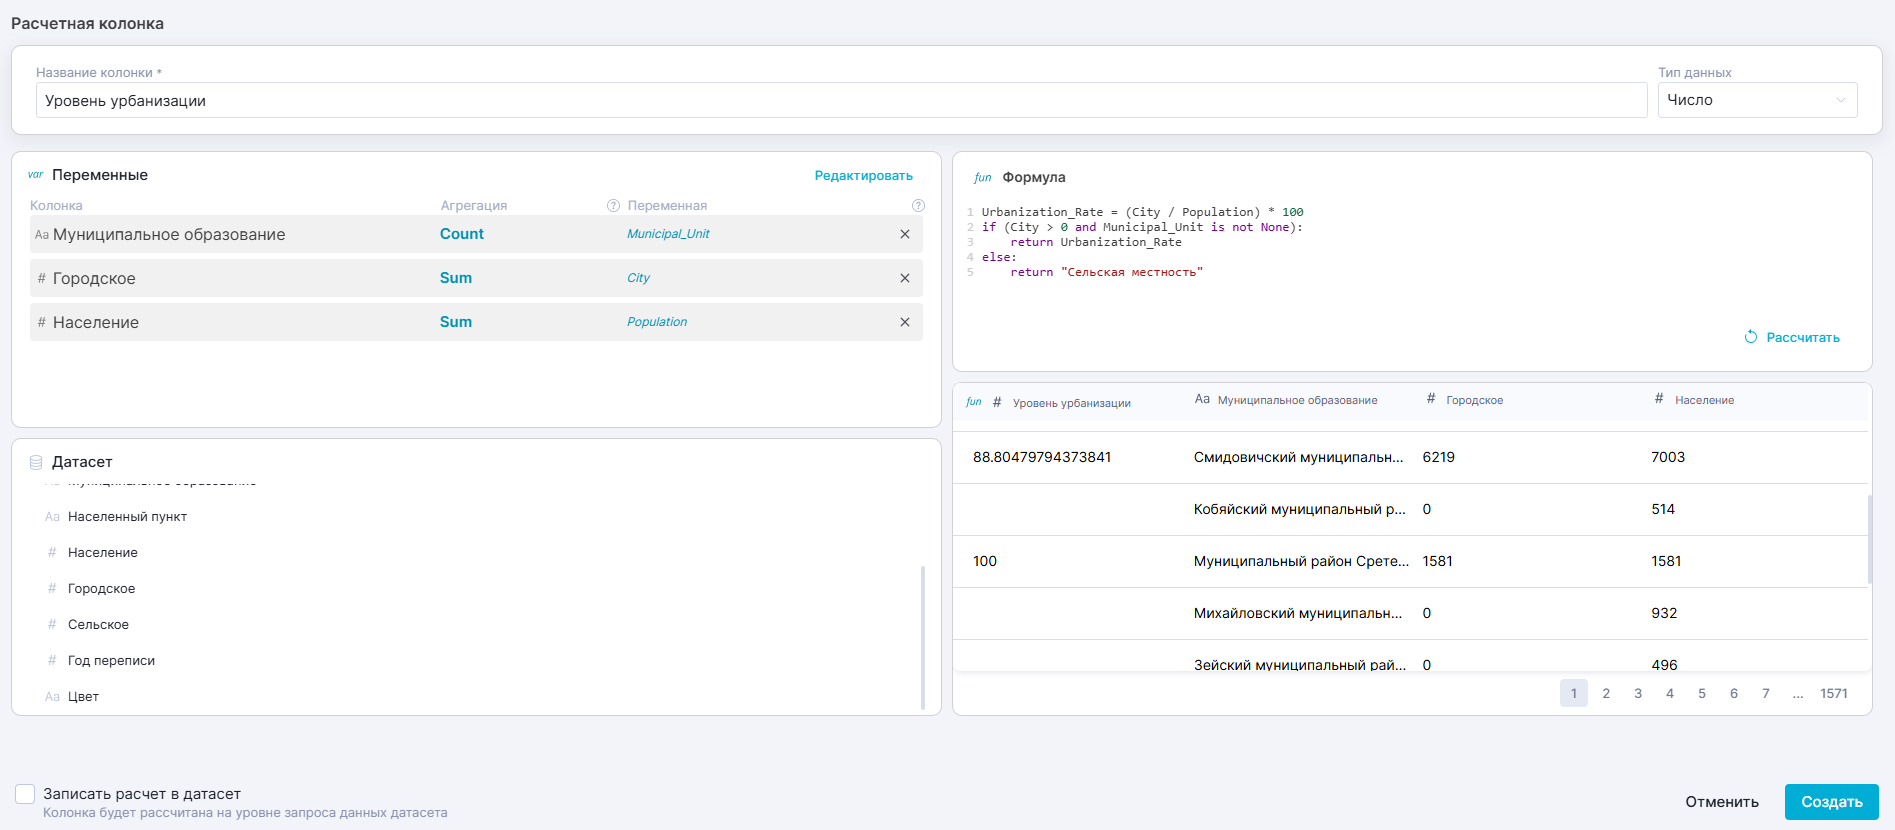Click the database icon beside Датасет

click(x=36, y=462)
